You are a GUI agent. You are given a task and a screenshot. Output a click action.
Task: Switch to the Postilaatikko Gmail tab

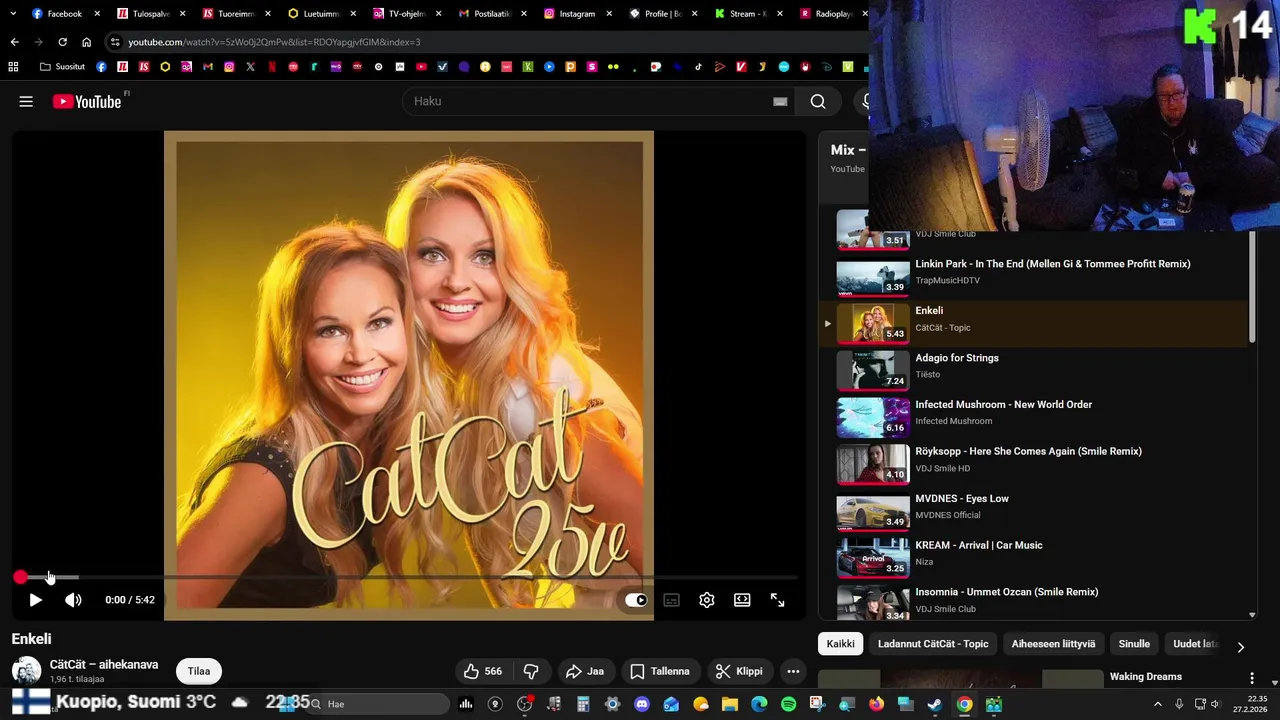coord(491,14)
